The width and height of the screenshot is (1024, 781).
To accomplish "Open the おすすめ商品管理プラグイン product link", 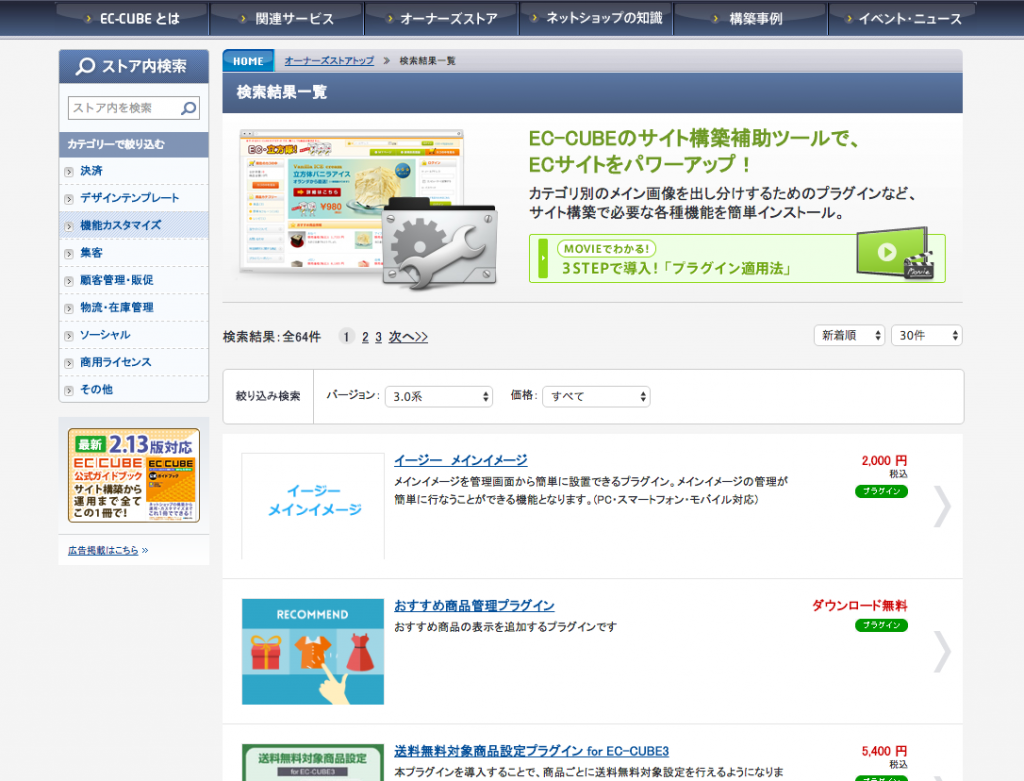I will (474, 606).
